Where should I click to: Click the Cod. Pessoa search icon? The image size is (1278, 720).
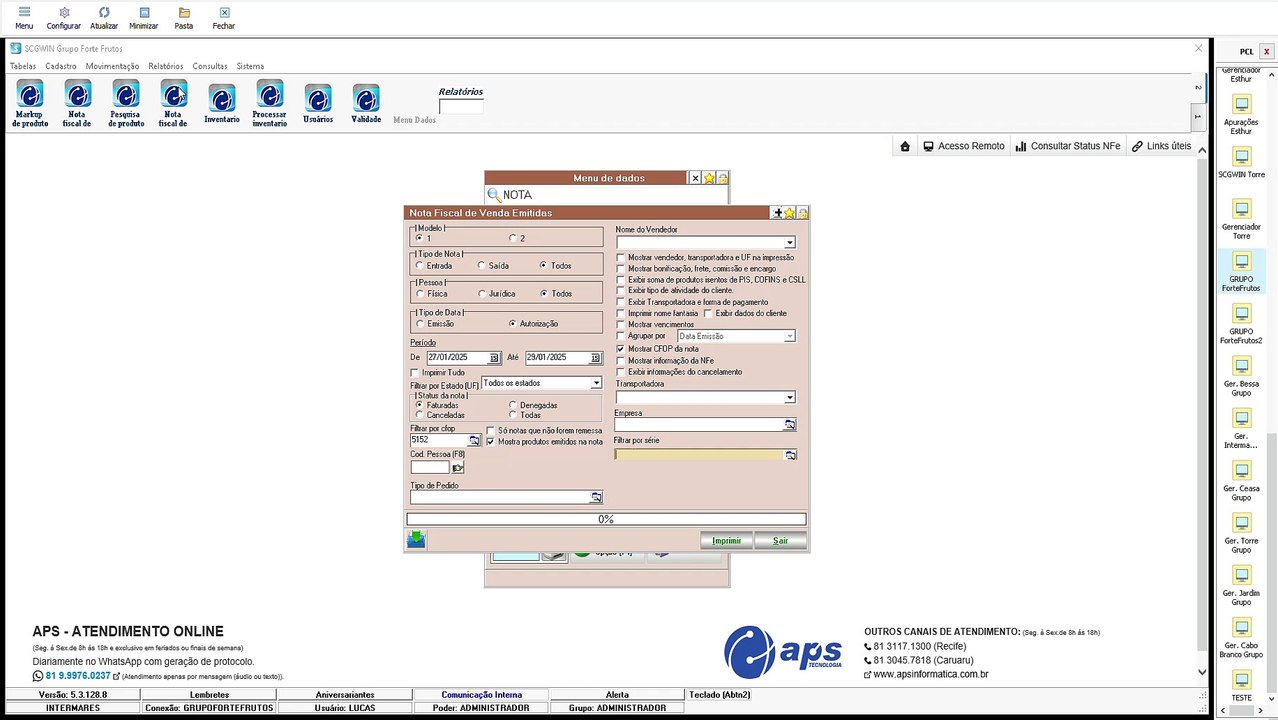point(458,467)
